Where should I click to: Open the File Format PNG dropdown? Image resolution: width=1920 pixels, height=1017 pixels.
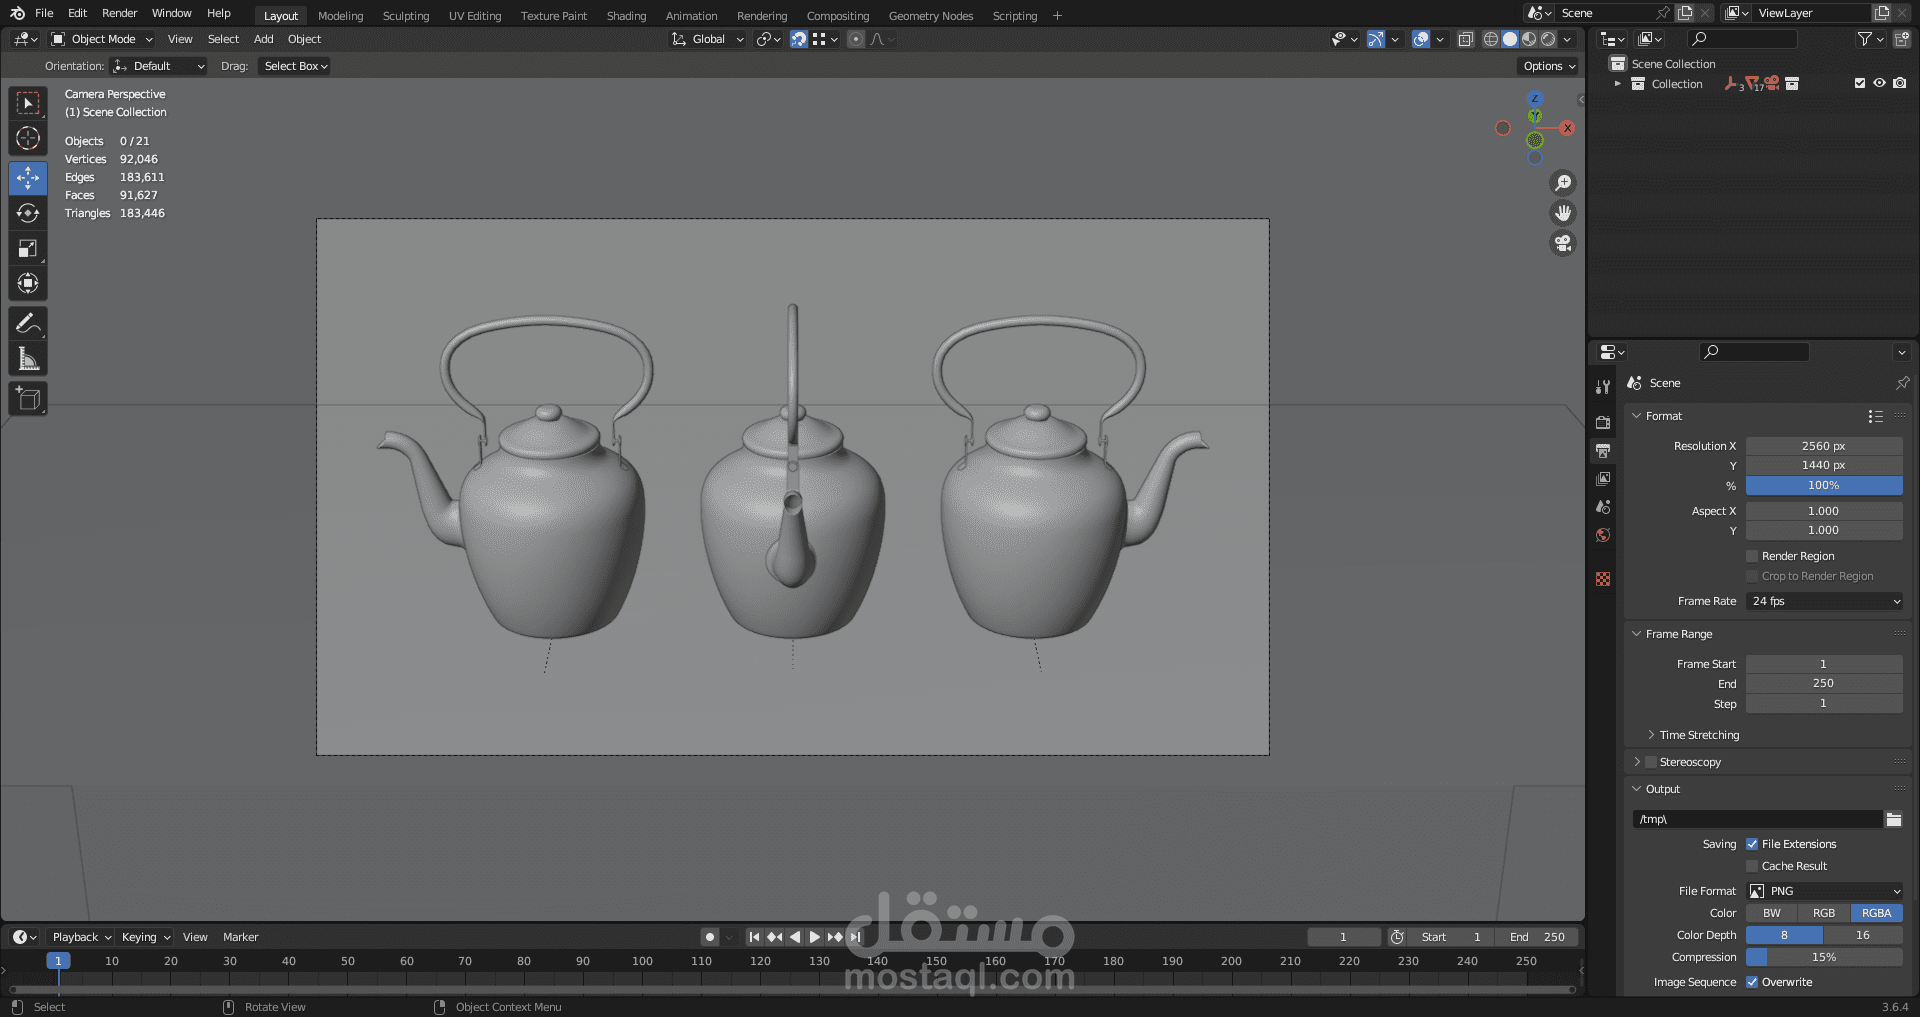[x=1824, y=891]
